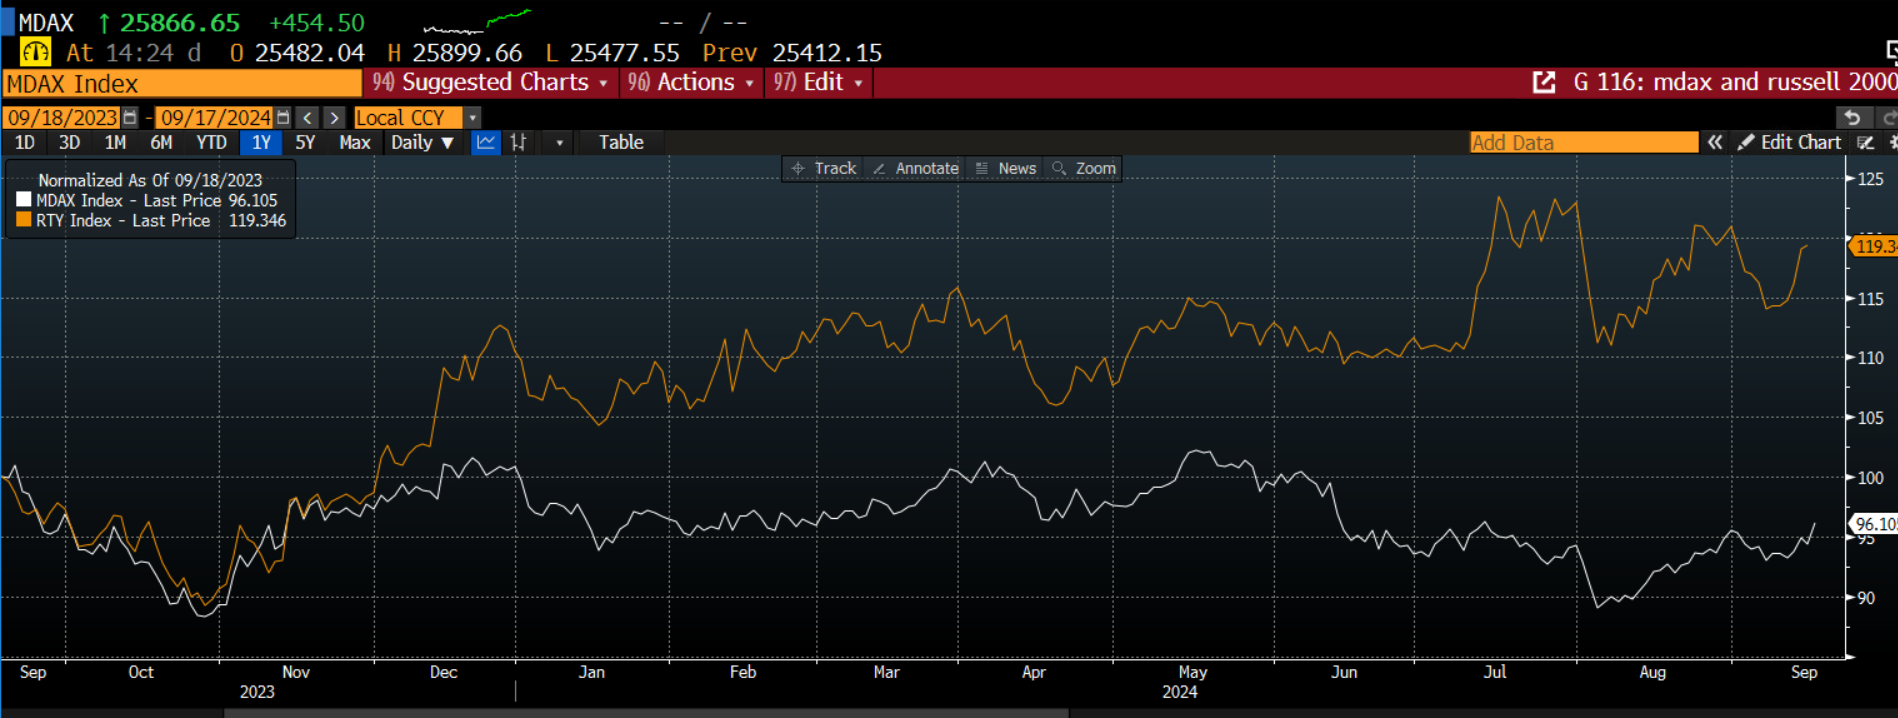Select the candlestick bar chart icon
Image resolution: width=1898 pixels, height=718 pixels.
(x=518, y=142)
